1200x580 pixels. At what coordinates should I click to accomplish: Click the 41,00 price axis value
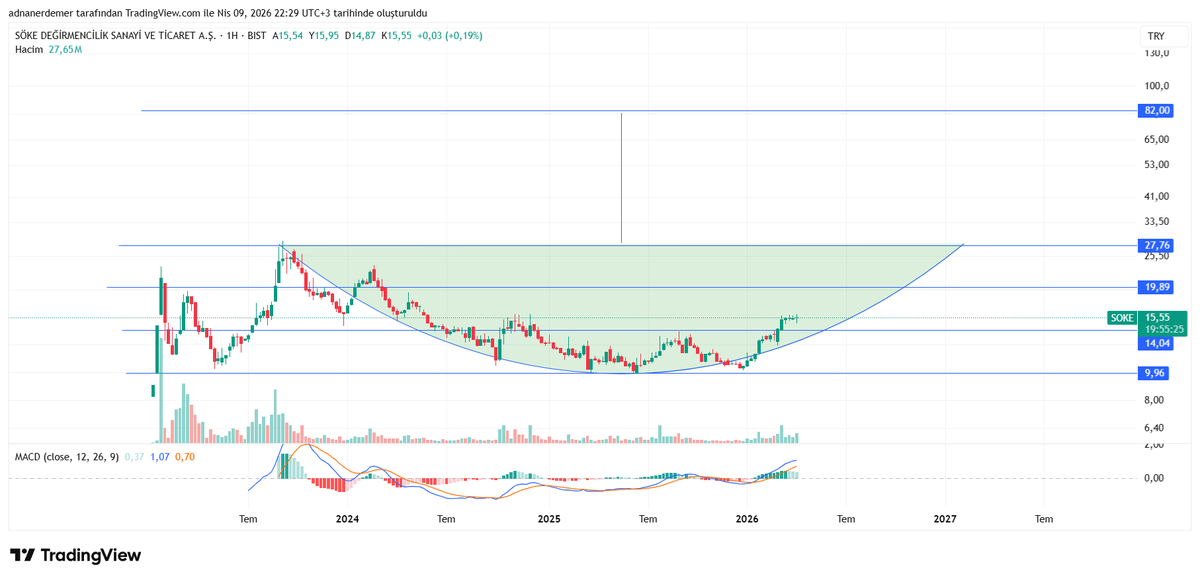point(1157,196)
